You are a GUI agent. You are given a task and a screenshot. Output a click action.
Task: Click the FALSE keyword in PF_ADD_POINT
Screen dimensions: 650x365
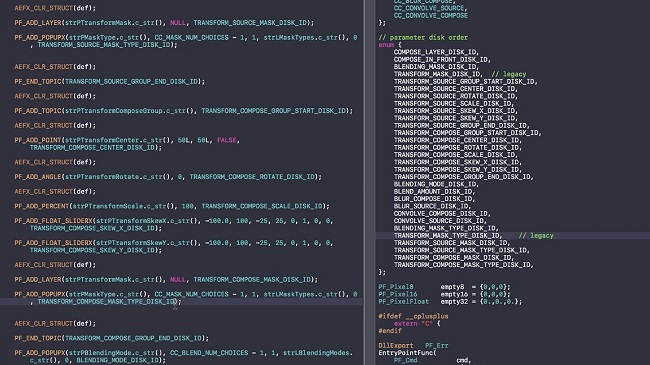click(x=226, y=140)
